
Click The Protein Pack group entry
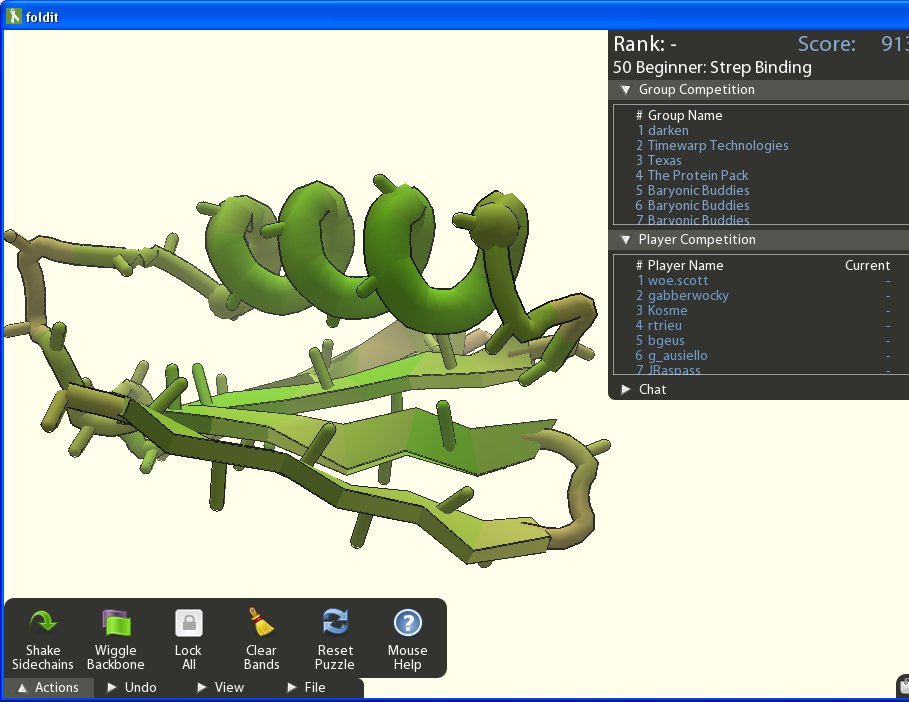coord(697,176)
